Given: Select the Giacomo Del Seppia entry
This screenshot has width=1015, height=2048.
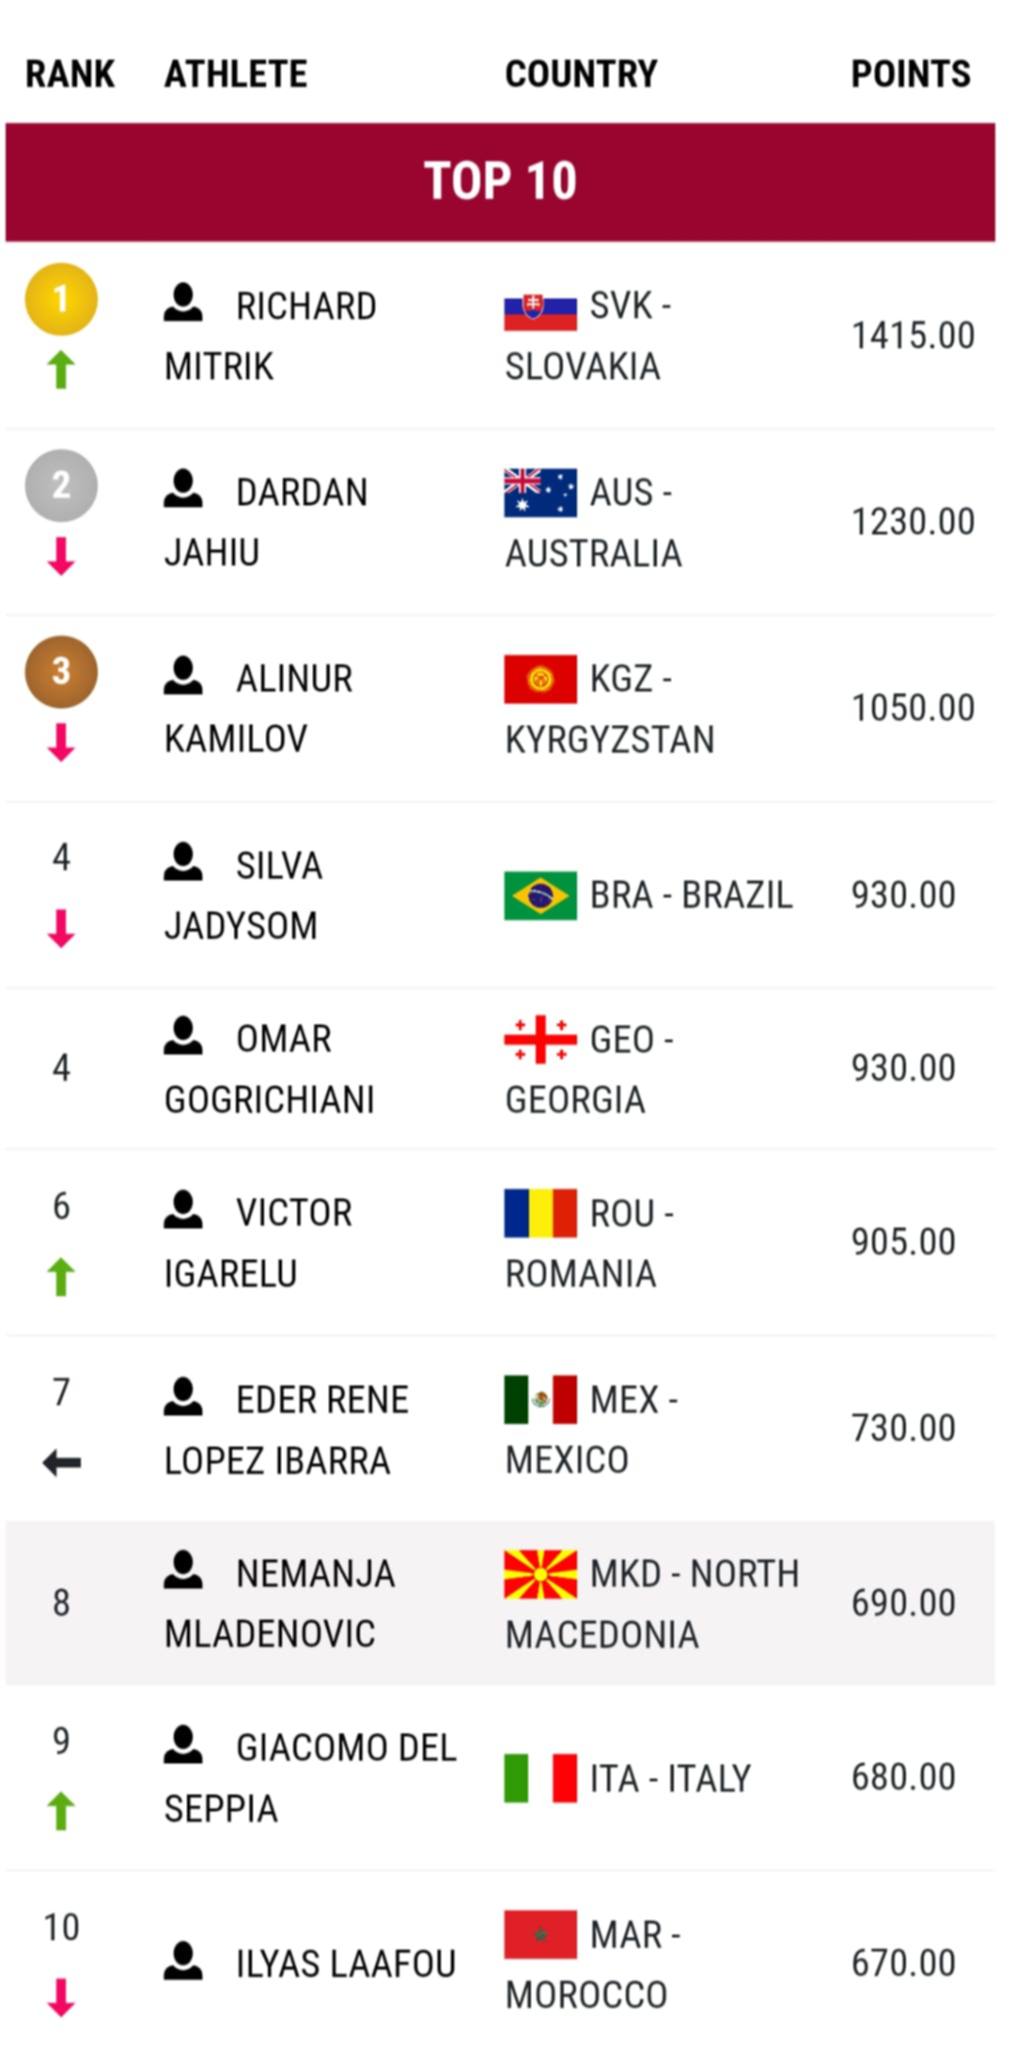Looking at the screenshot, I should click(310, 1778).
